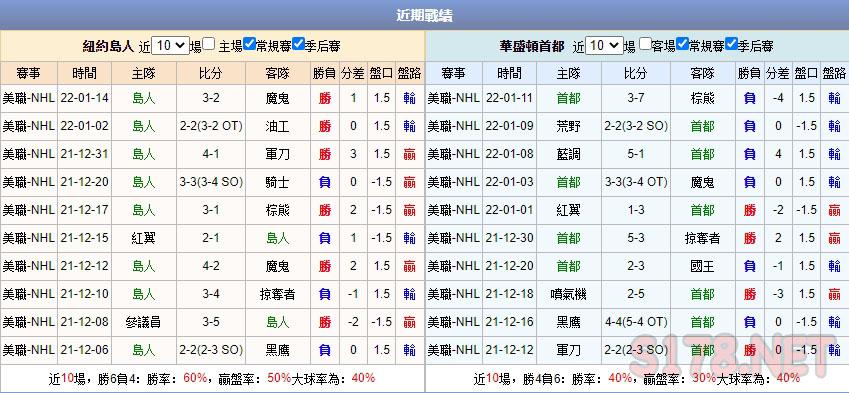849x393 pixels.
Task: Click the 勝 result in the 22-01-14 row
Action: point(324,98)
